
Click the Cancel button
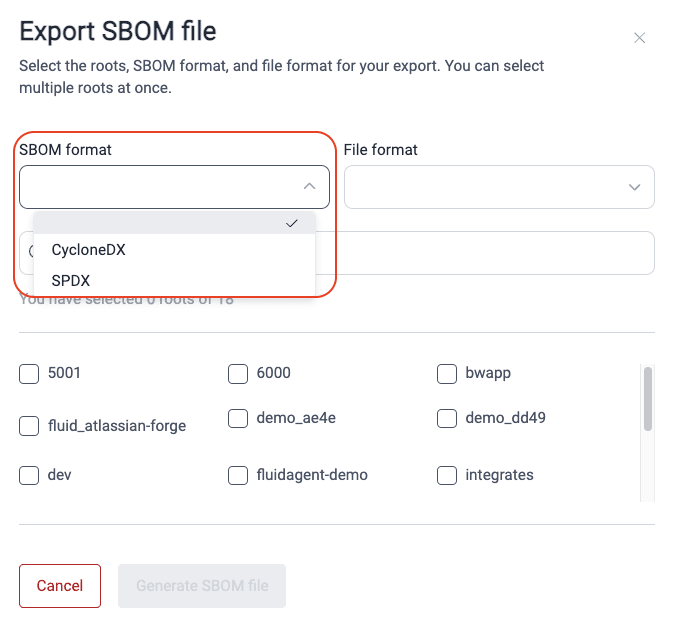[60, 586]
